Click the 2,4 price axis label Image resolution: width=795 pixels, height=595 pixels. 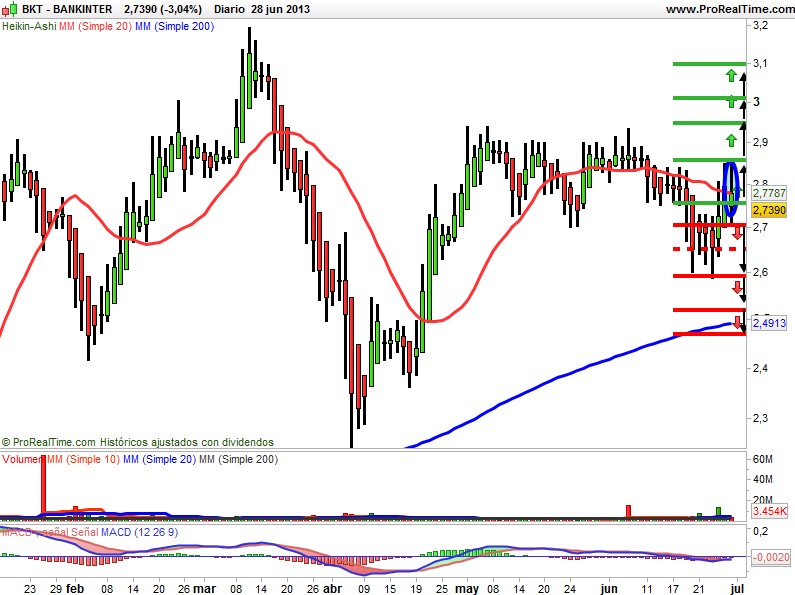click(x=760, y=368)
